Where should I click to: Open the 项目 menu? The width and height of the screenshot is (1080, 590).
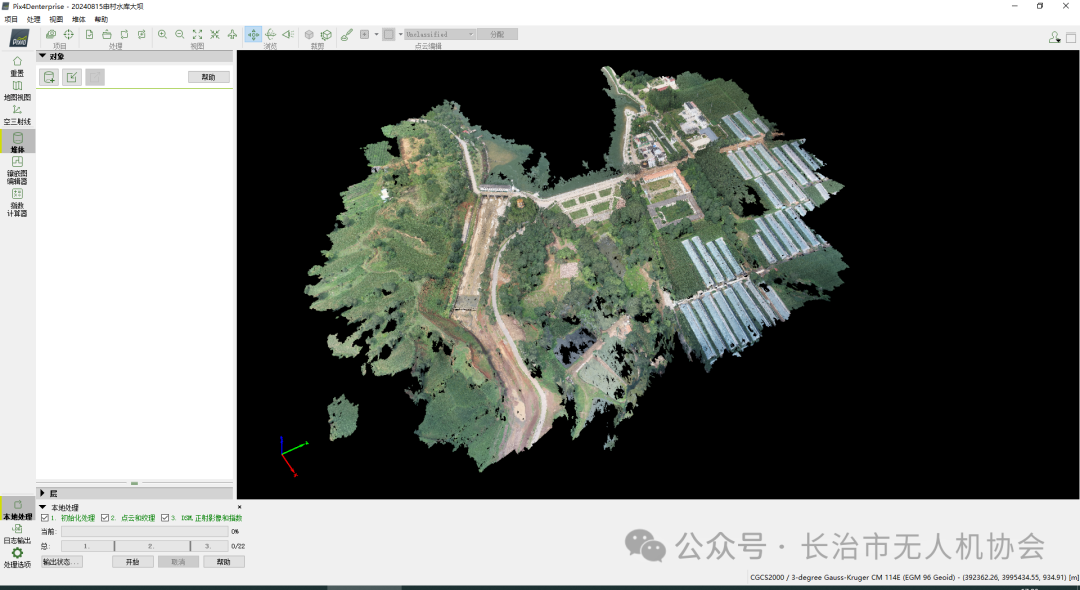pyautogui.click(x=11, y=19)
